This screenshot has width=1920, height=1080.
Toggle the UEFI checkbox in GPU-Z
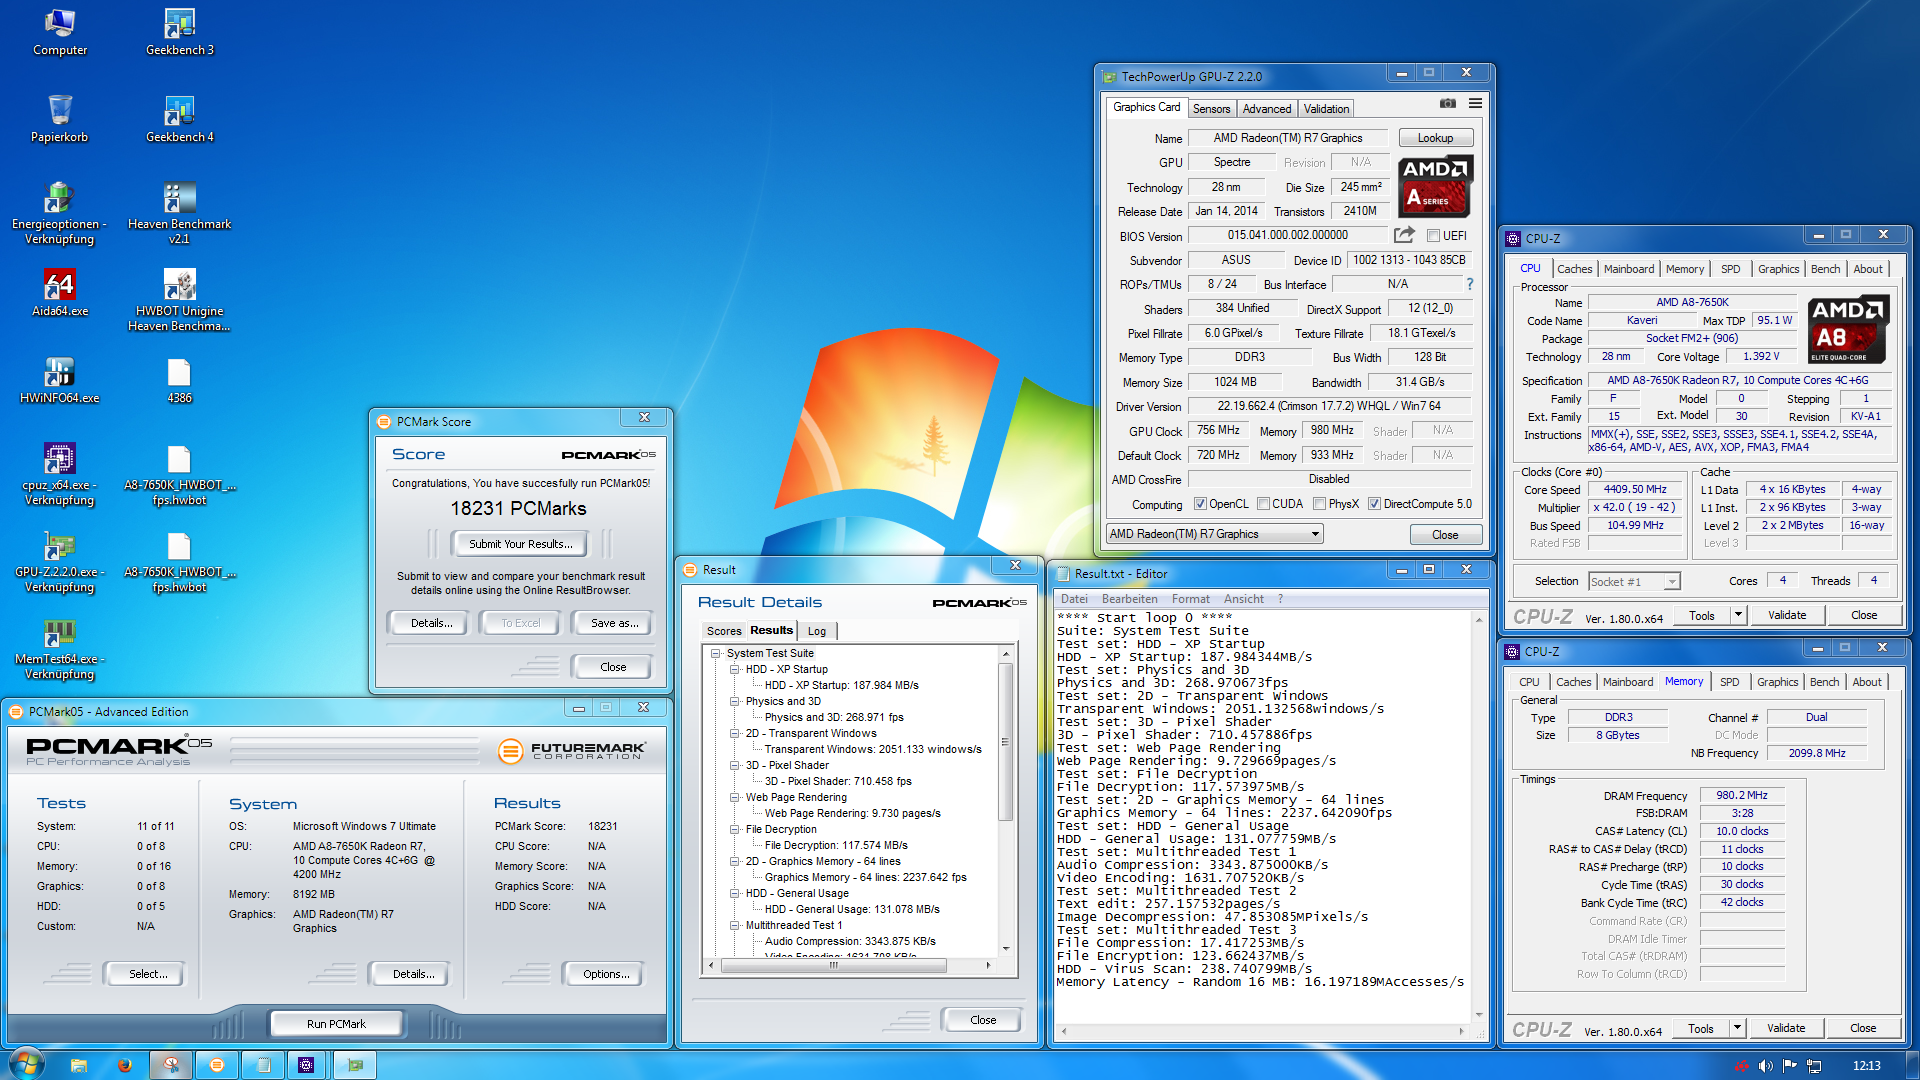click(x=1433, y=236)
